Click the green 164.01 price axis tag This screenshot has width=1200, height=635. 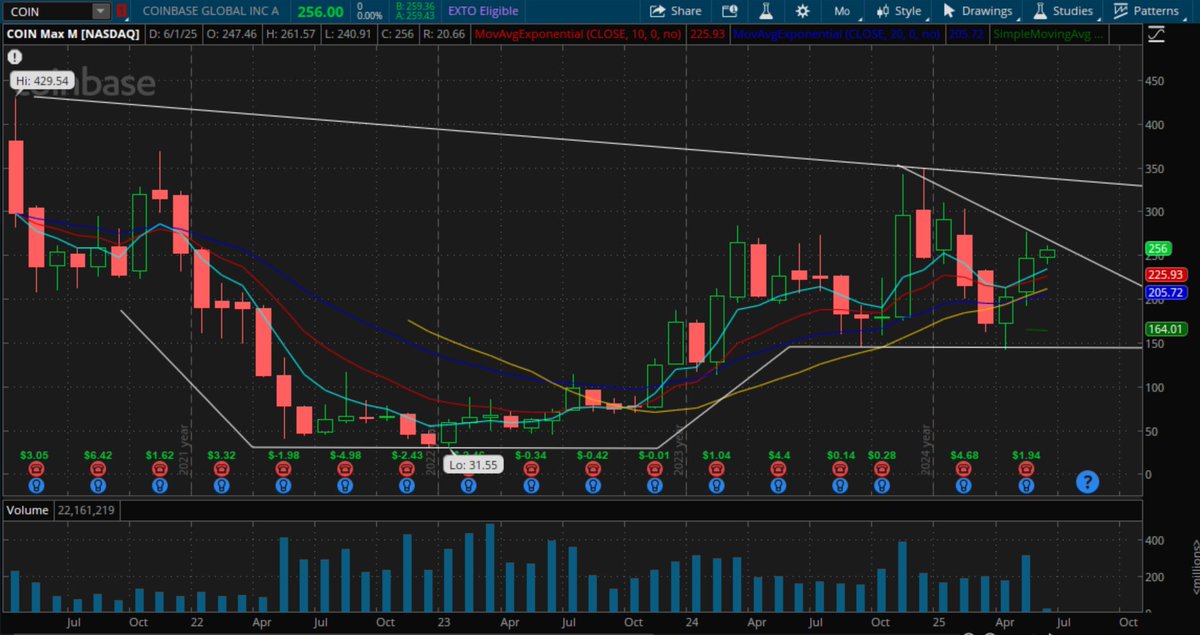[x=1166, y=328]
